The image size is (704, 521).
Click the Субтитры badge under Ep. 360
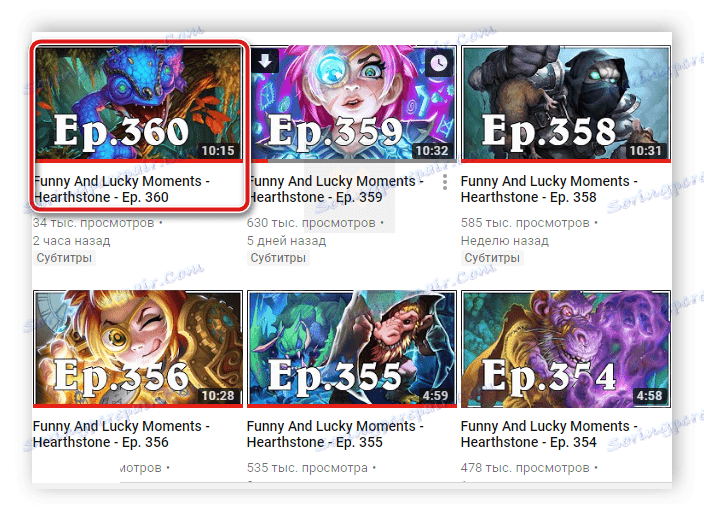64,258
